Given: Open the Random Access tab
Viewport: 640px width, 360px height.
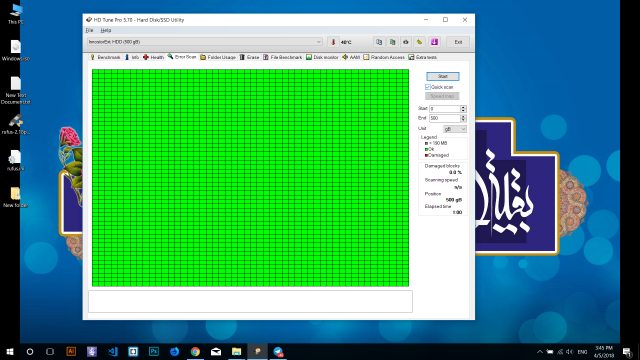Looking at the screenshot, I should point(384,57).
